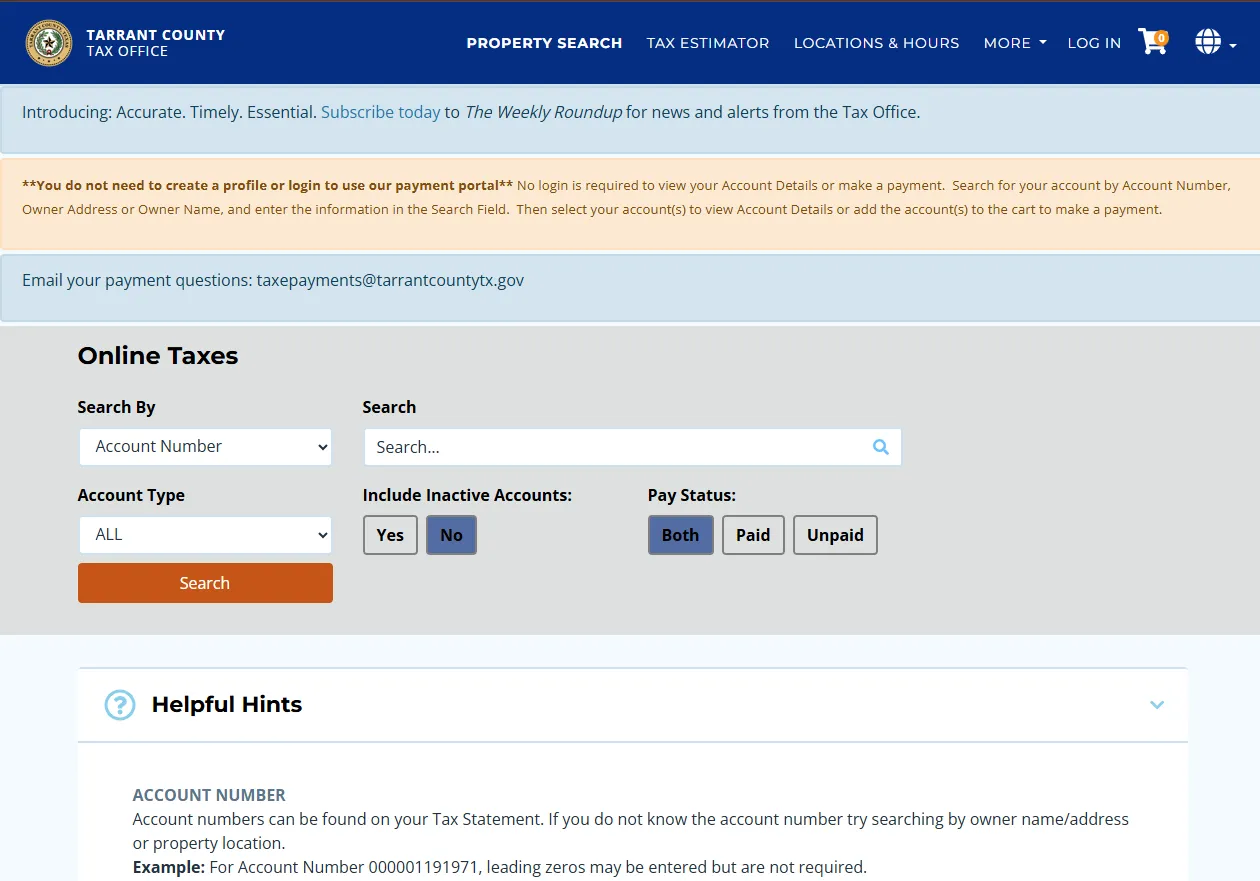Set Include Inactive Accounts to No
Image resolution: width=1260 pixels, height=881 pixels.
click(x=451, y=535)
